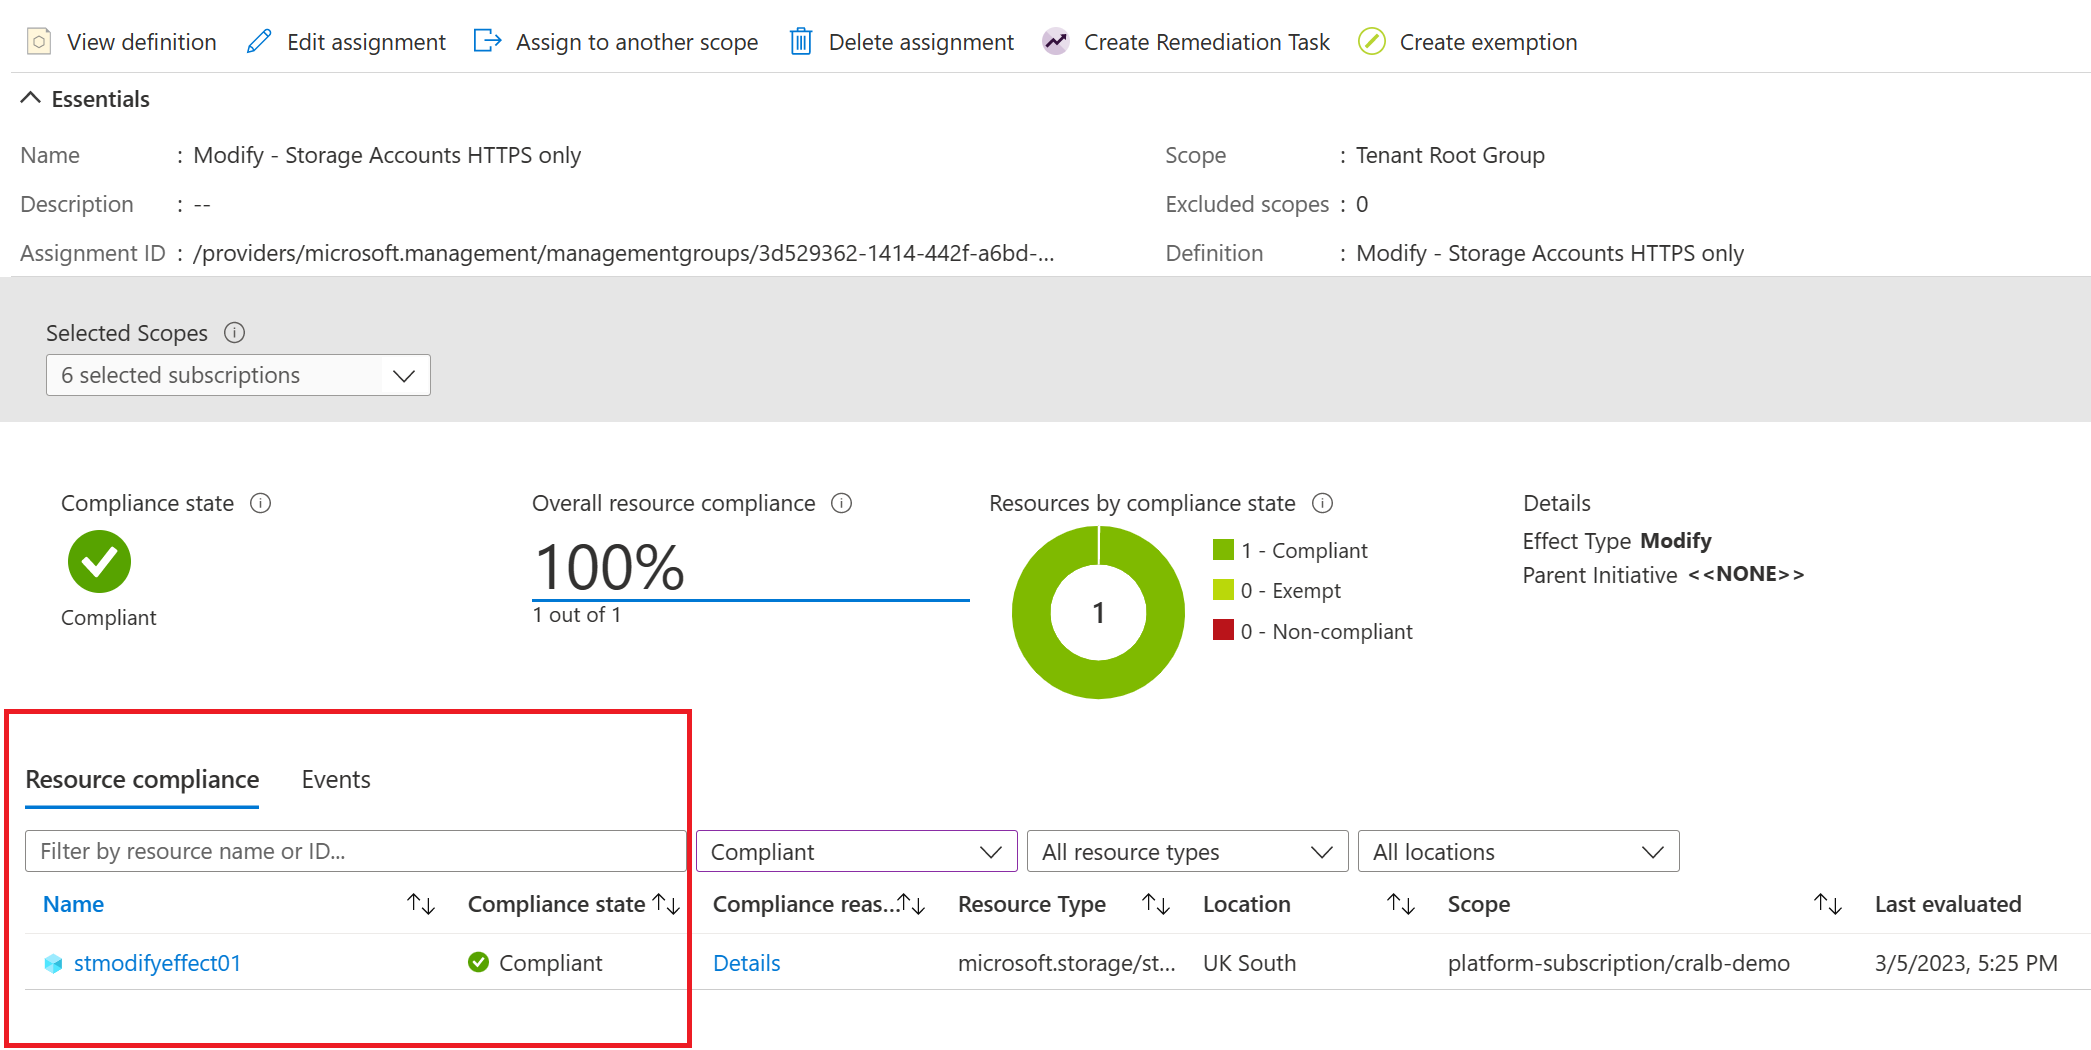This screenshot has width=2091, height=1050.
Task: Open the Tenant Root Group scope
Action: pos(1450,155)
